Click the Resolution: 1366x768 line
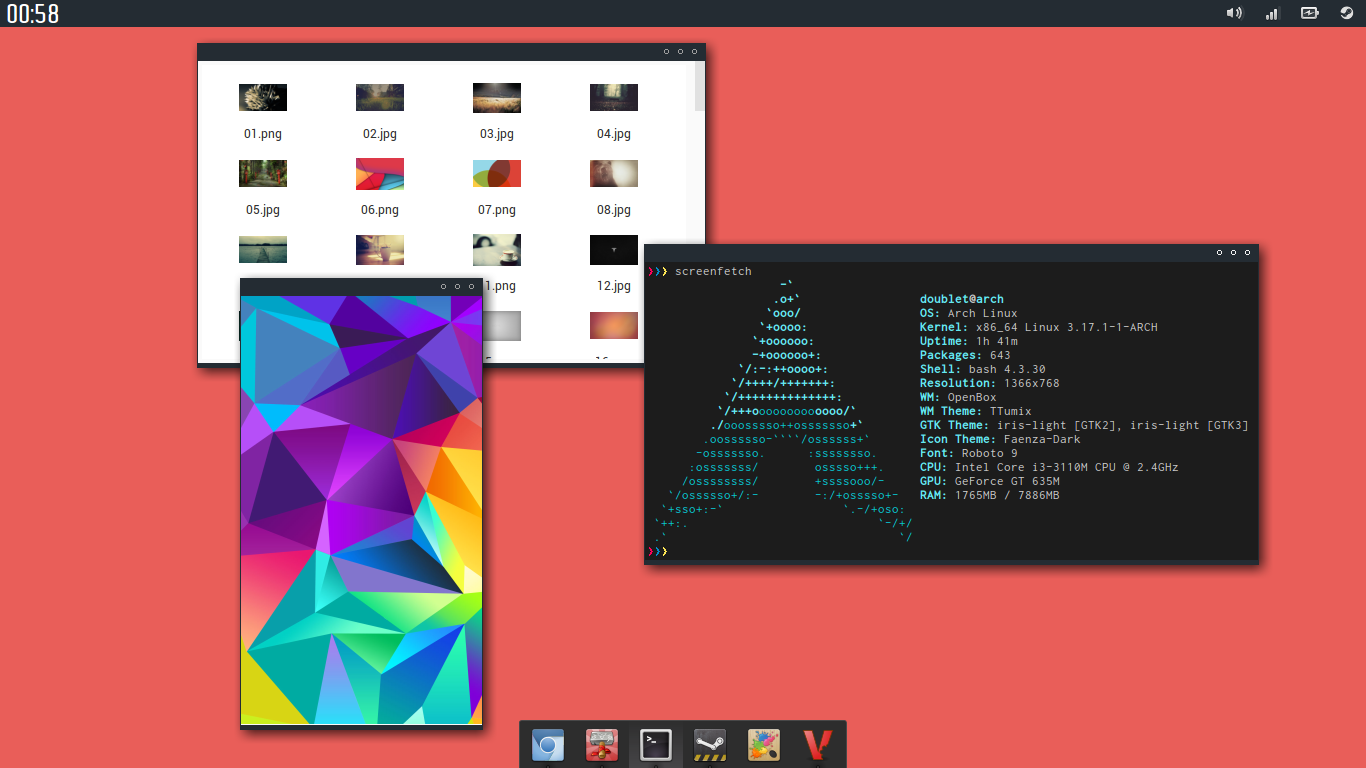Image resolution: width=1366 pixels, height=768 pixels. click(x=990, y=383)
